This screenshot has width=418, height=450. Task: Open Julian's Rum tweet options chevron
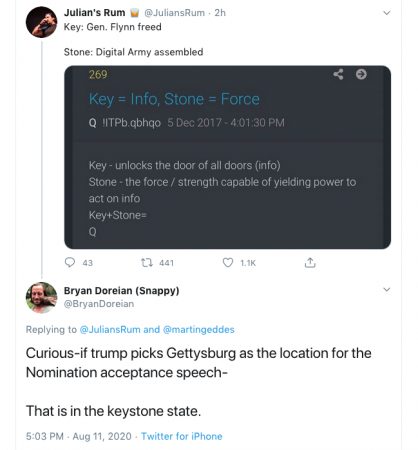[x=387, y=13]
